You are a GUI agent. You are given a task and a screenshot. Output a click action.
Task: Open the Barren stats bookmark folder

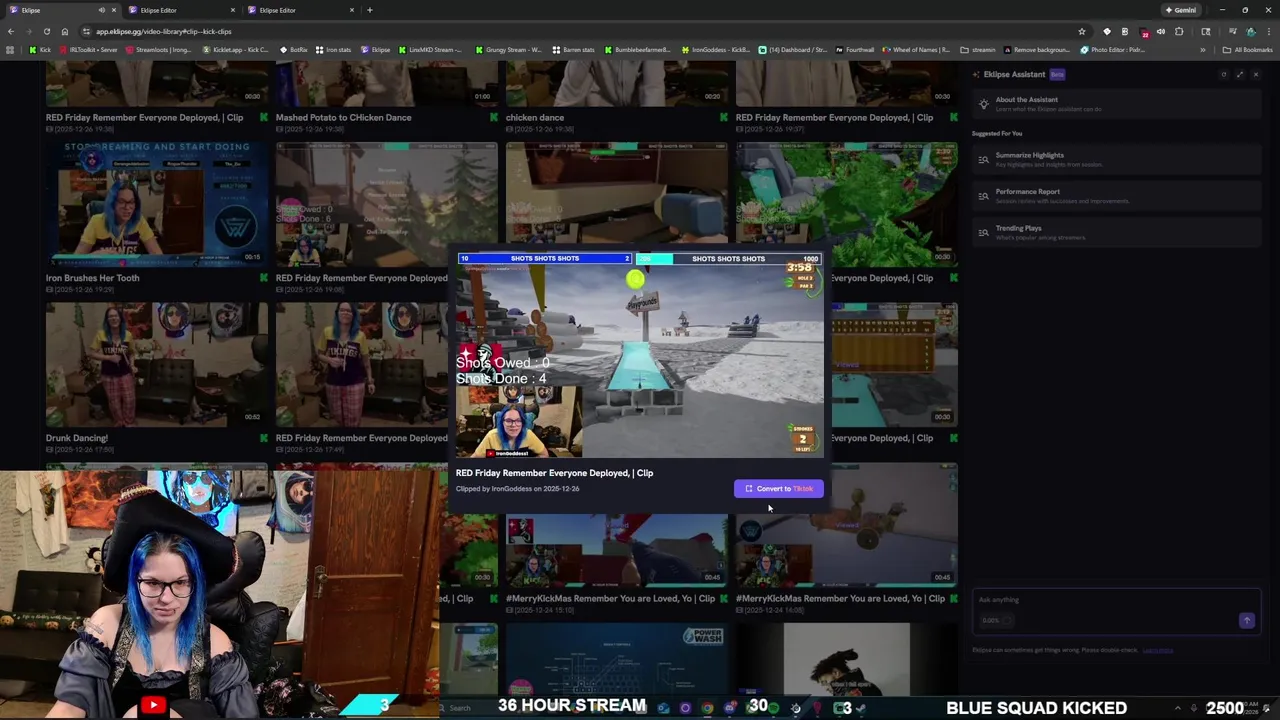[573, 50]
